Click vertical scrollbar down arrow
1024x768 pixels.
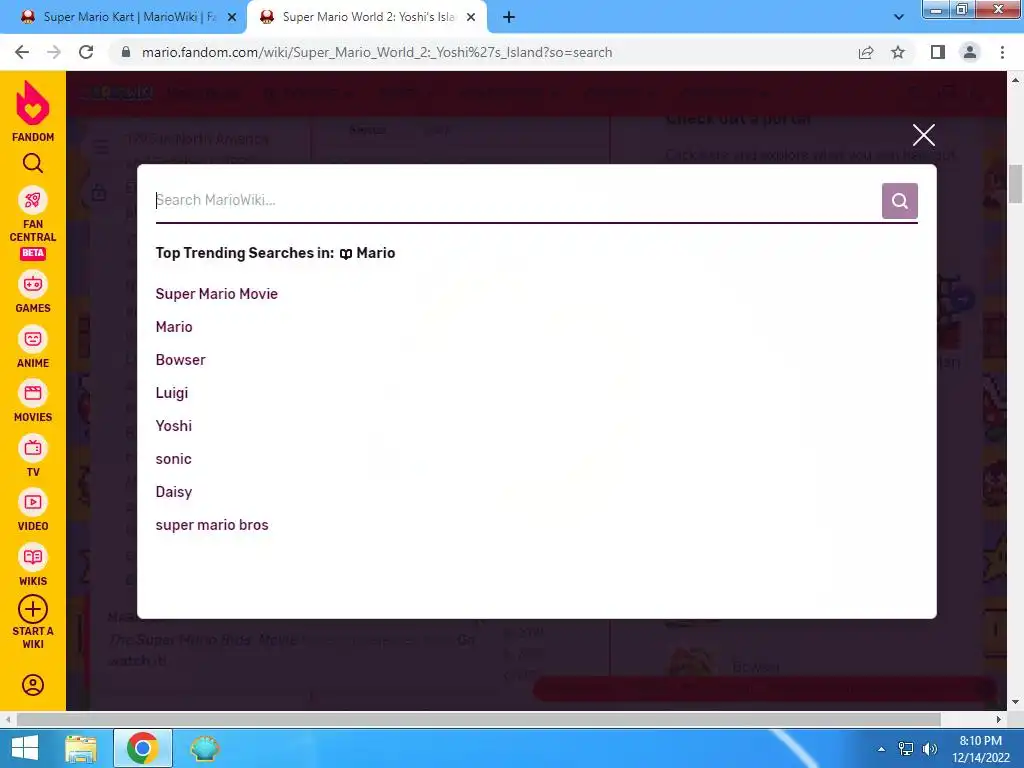click(1015, 702)
